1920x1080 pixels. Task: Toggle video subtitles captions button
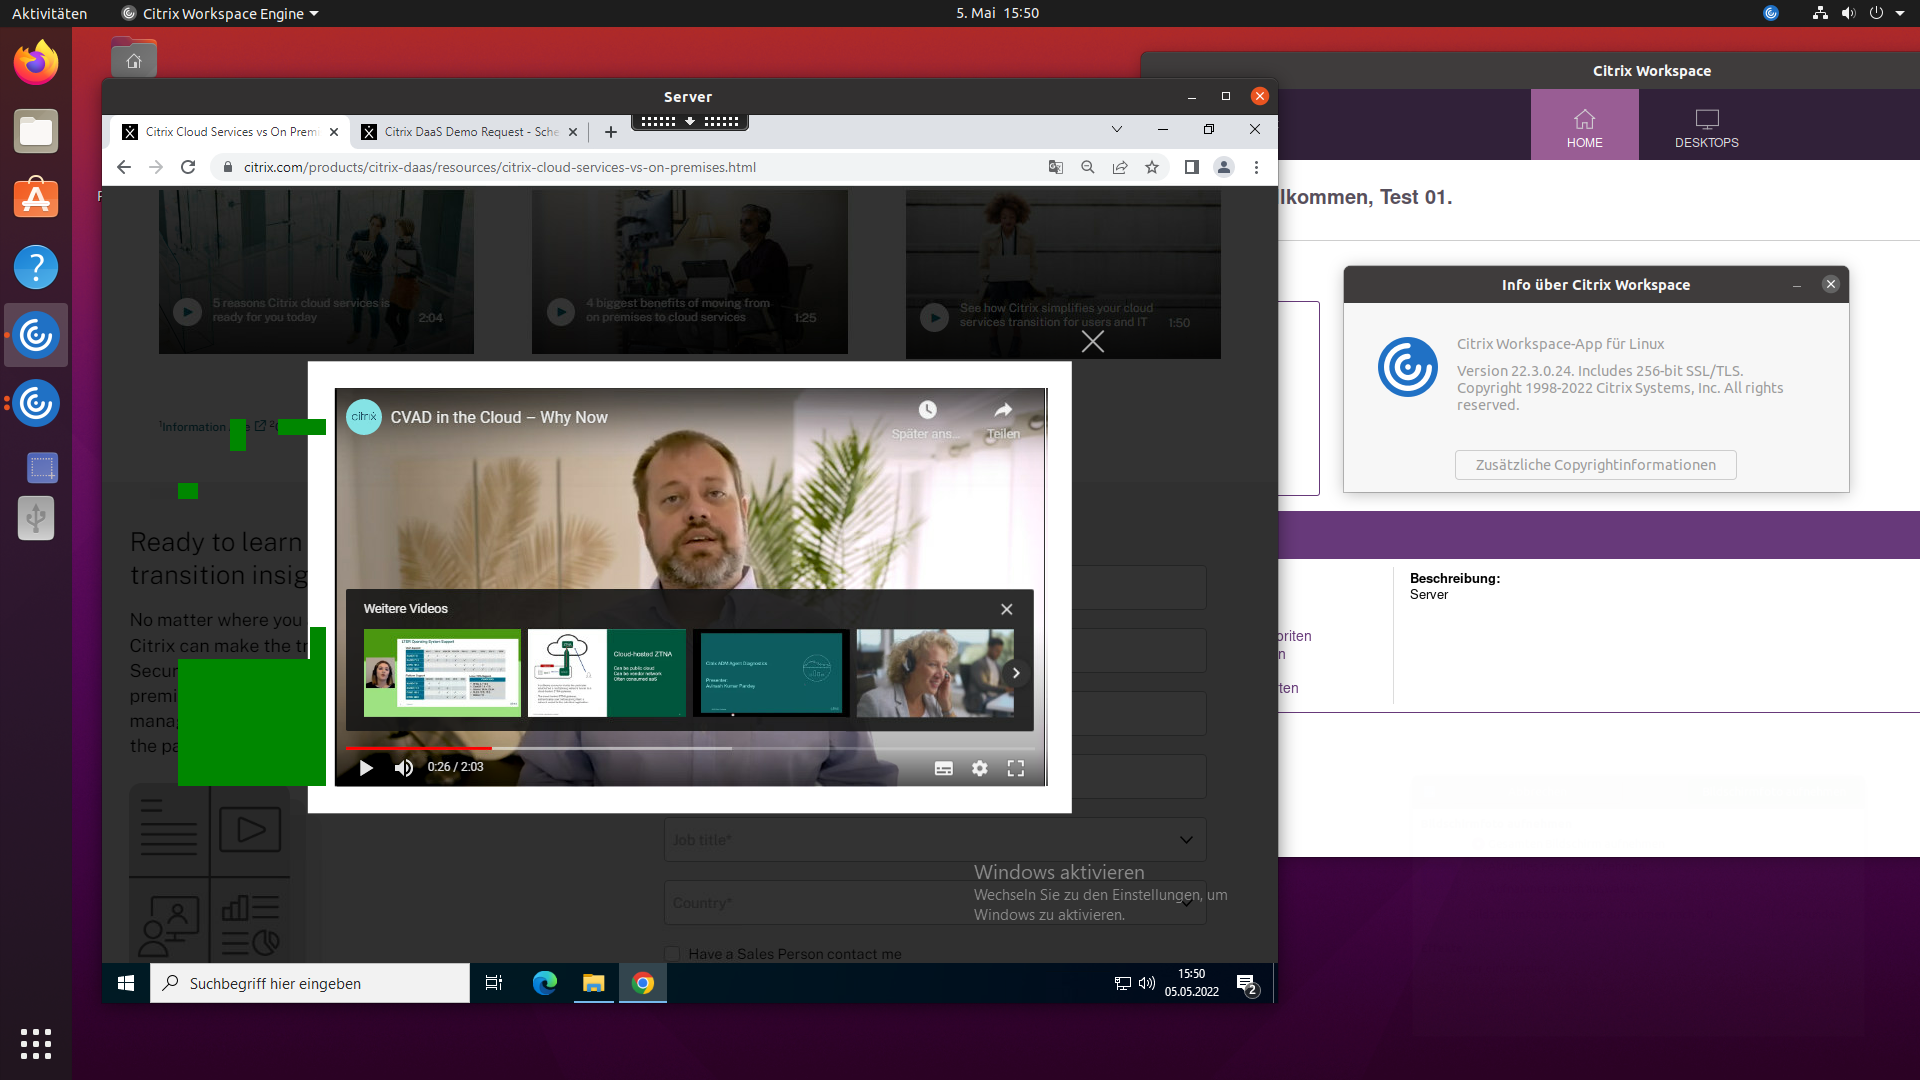pyautogui.click(x=943, y=768)
